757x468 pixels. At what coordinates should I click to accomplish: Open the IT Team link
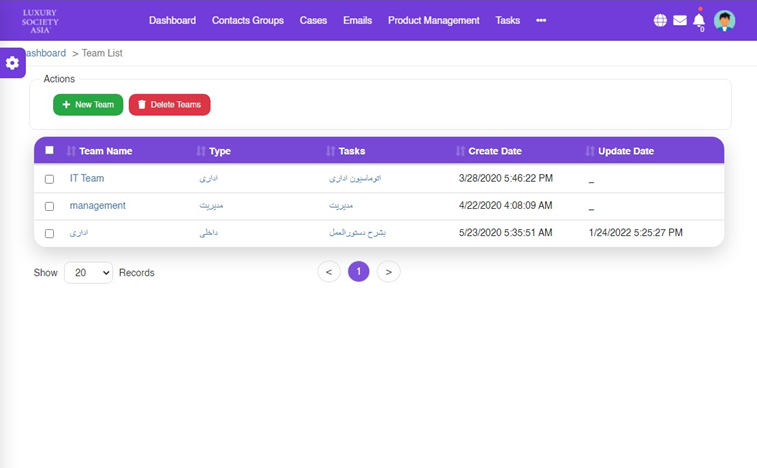[x=87, y=178]
